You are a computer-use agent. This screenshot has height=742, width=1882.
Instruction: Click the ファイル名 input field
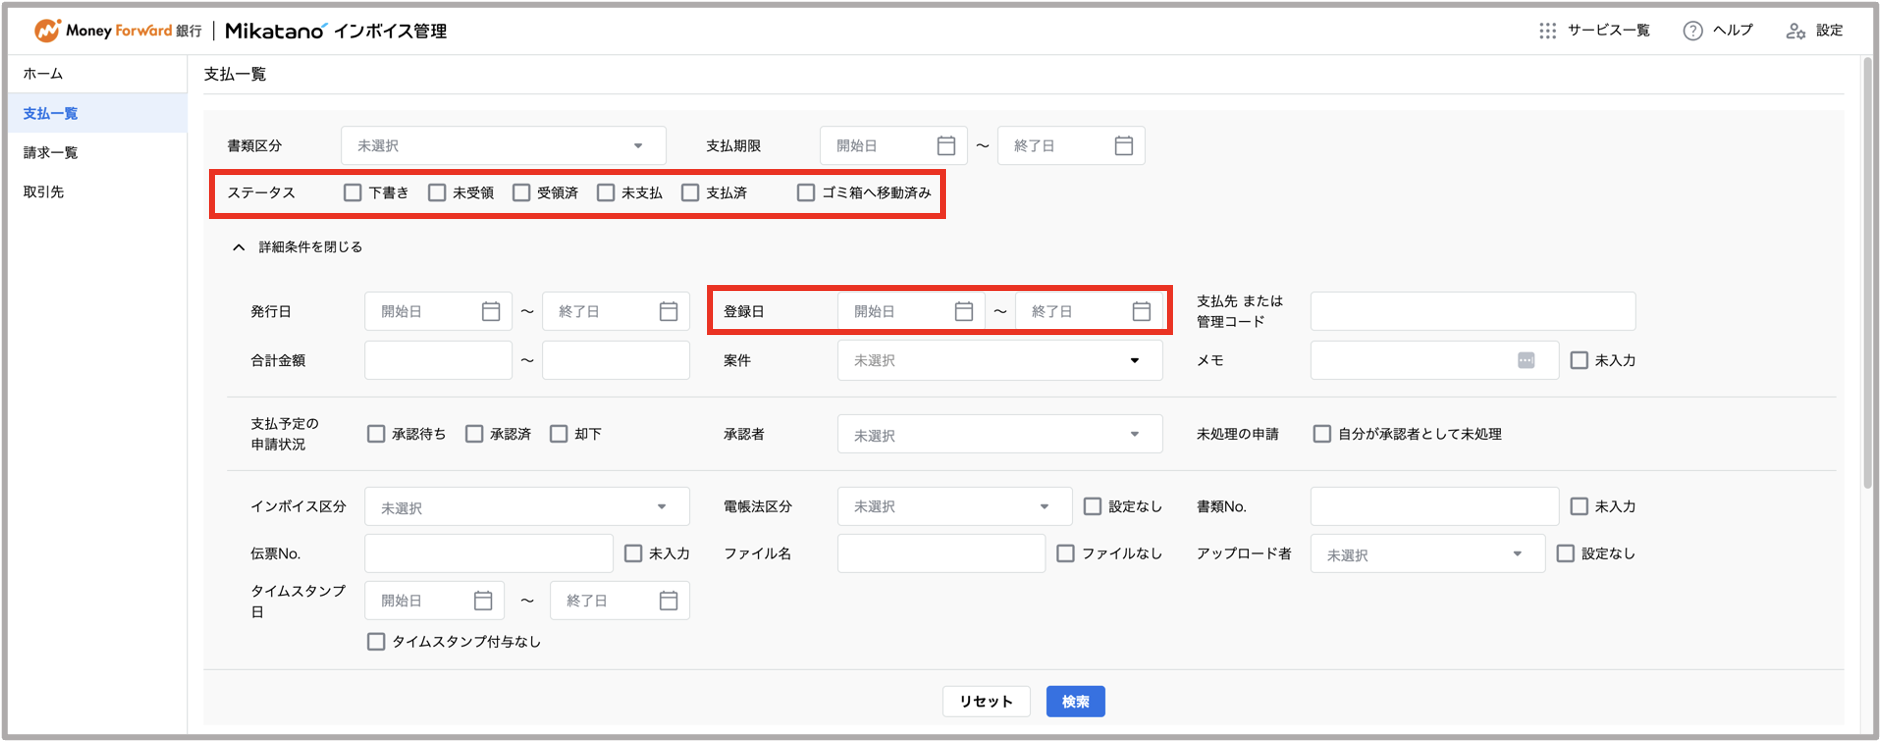941,554
